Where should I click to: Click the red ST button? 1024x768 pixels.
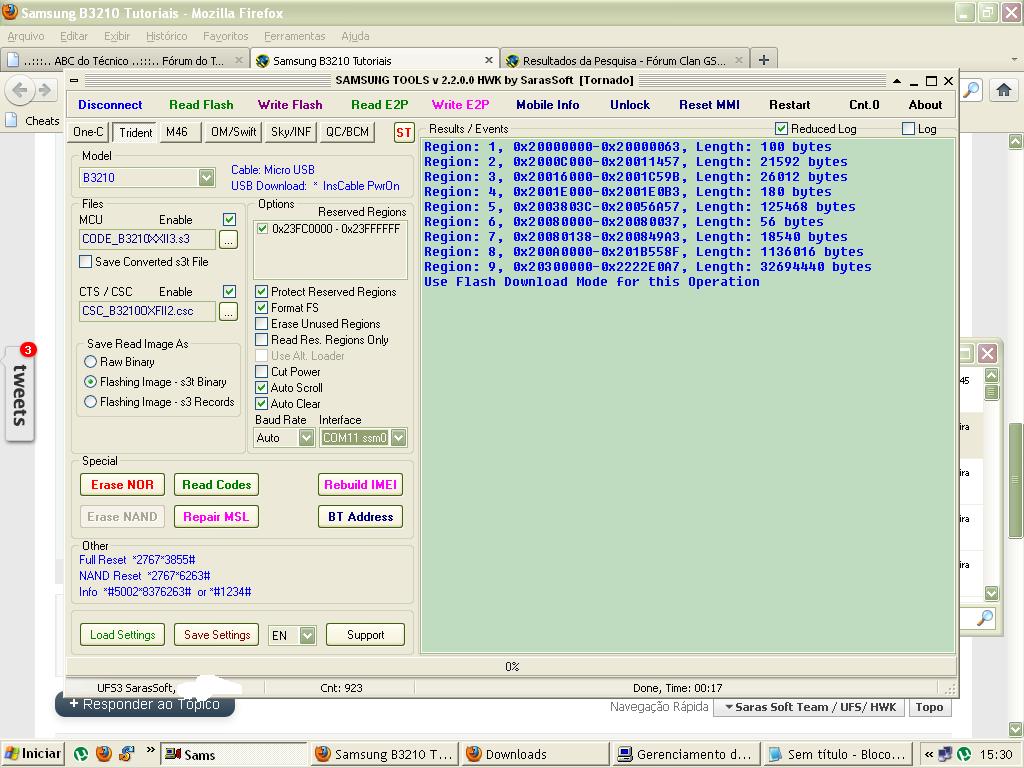click(404, 133)
